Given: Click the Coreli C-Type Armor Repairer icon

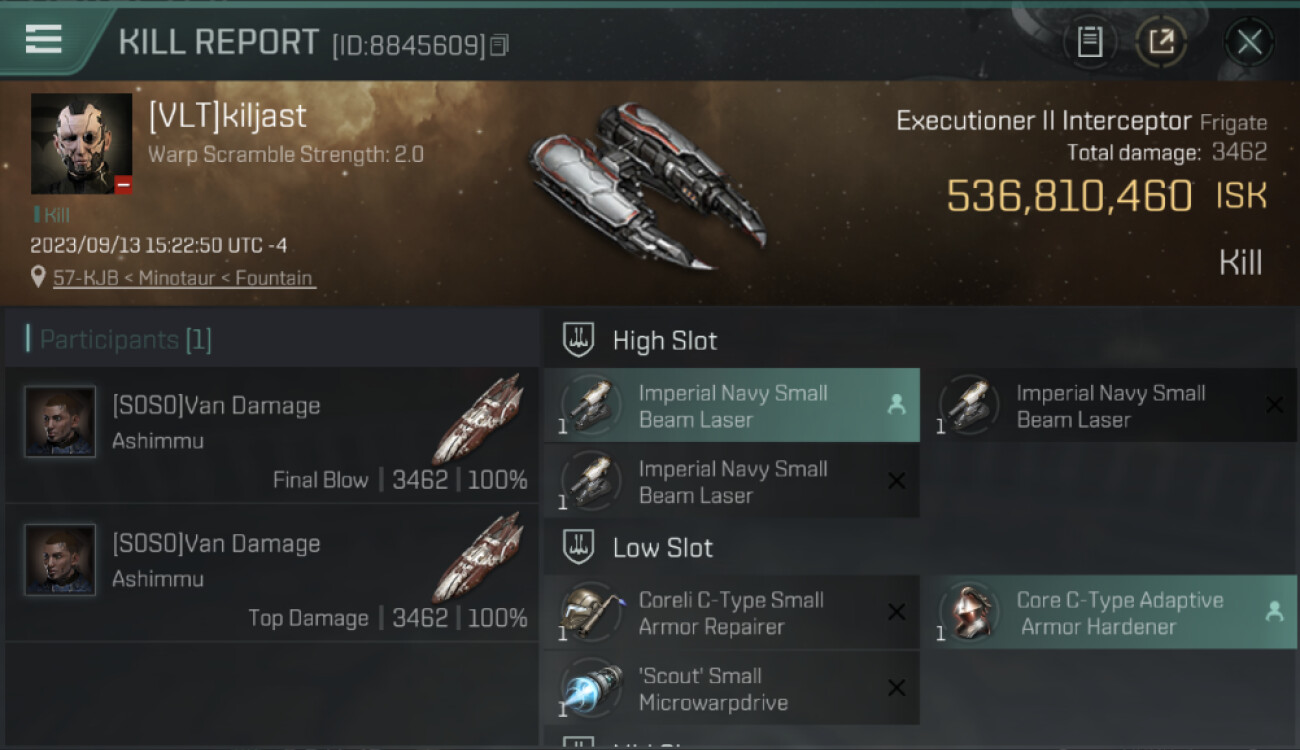Looking at the screenshot, I should coord(590,612).
